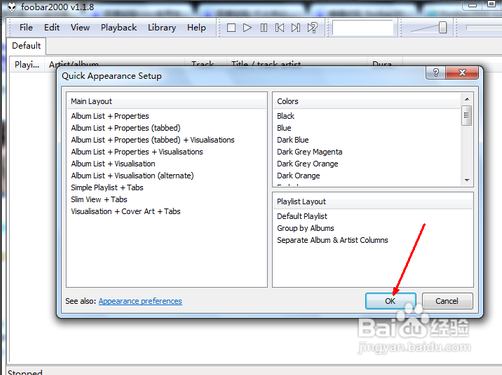502x375 pixels.
Task: Open the Library menu
Action: pyautogui.click(x=162, y=28)
